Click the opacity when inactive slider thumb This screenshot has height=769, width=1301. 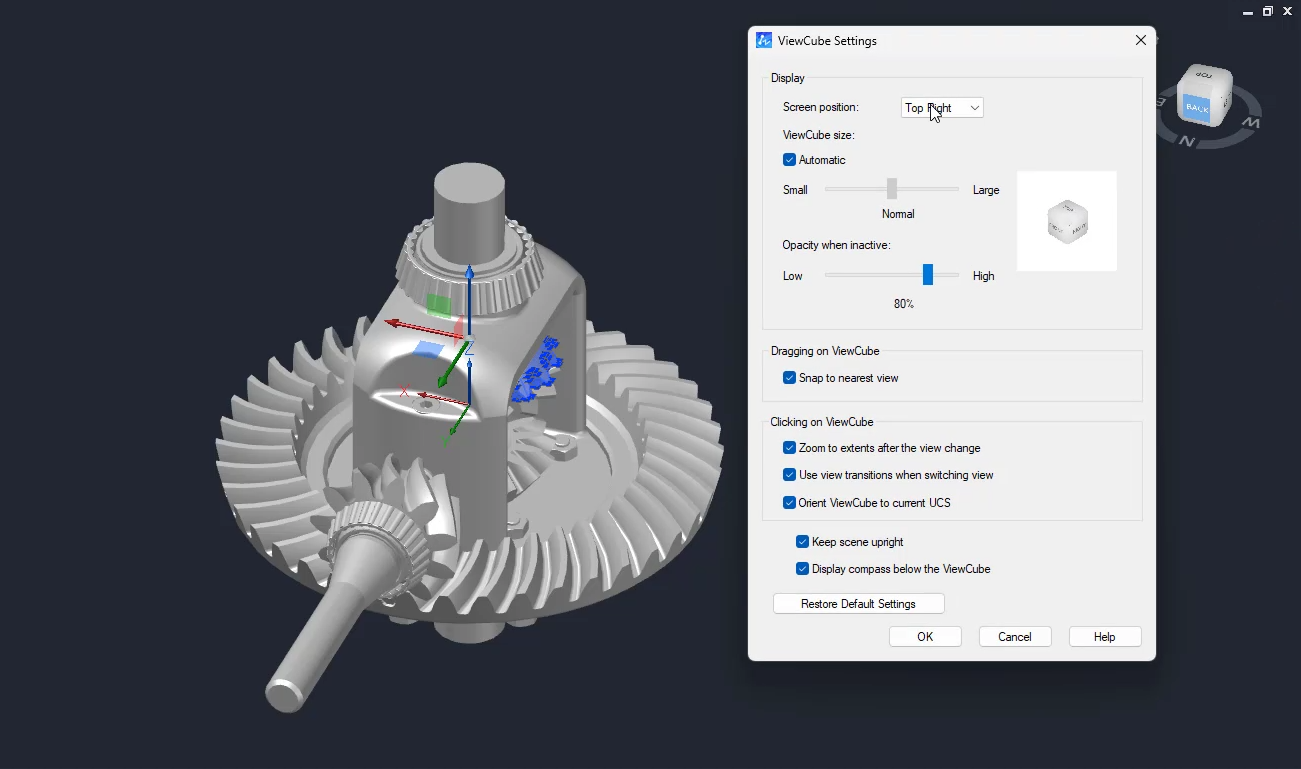pyautogui.click(x=928, y=274)
